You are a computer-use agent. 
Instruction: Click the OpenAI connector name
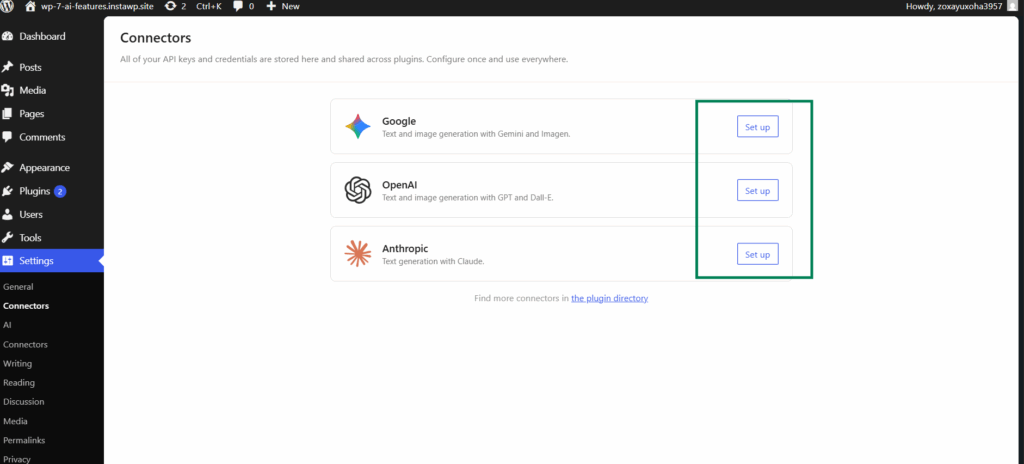(400, 185)
